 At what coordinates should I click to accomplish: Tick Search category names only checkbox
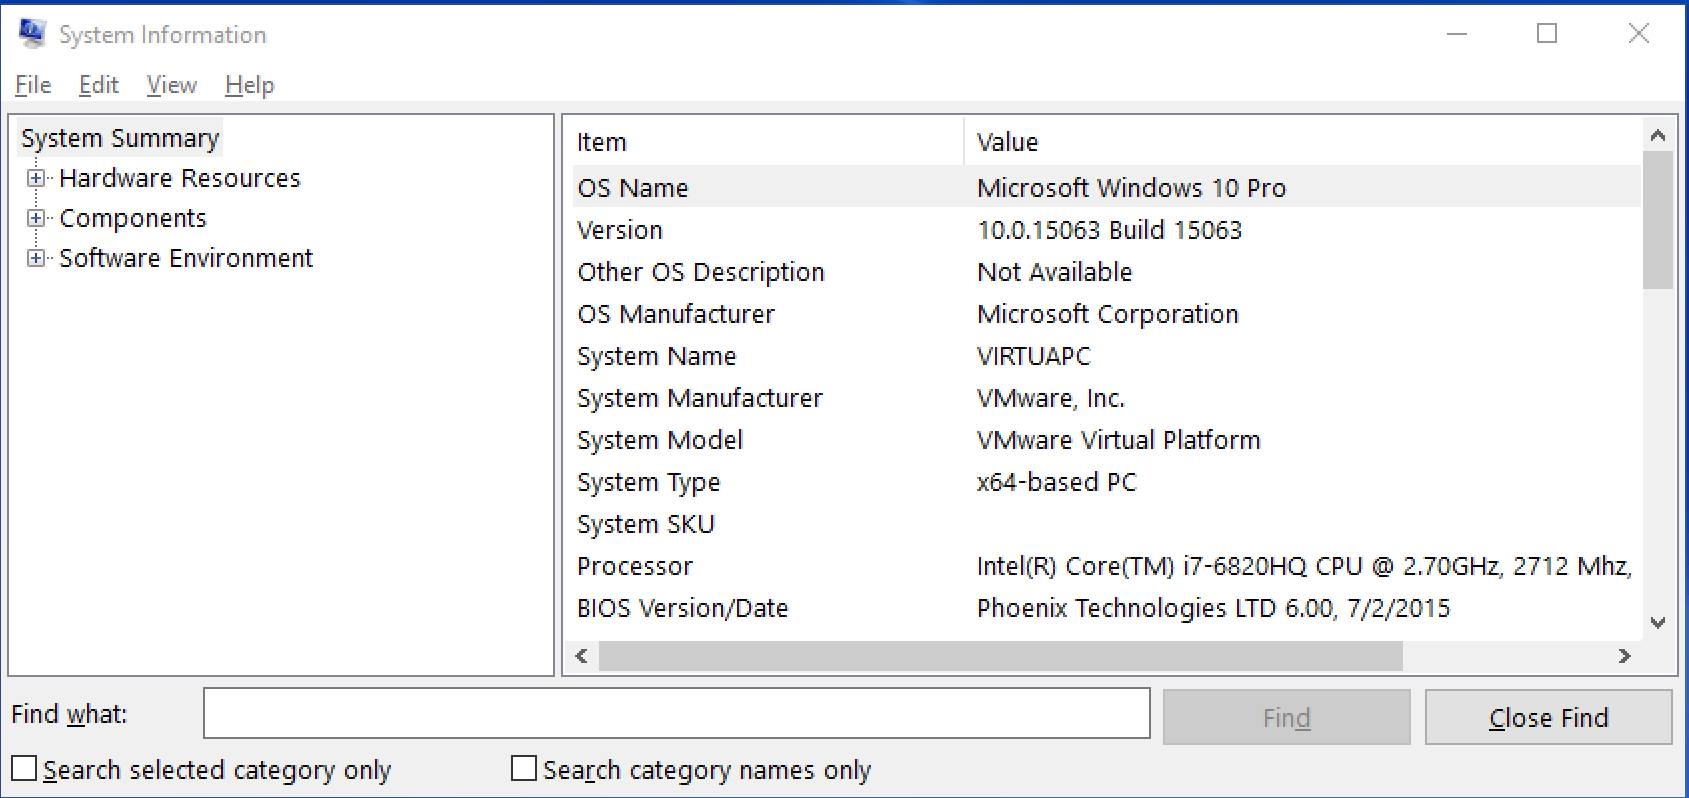(524, 769)
